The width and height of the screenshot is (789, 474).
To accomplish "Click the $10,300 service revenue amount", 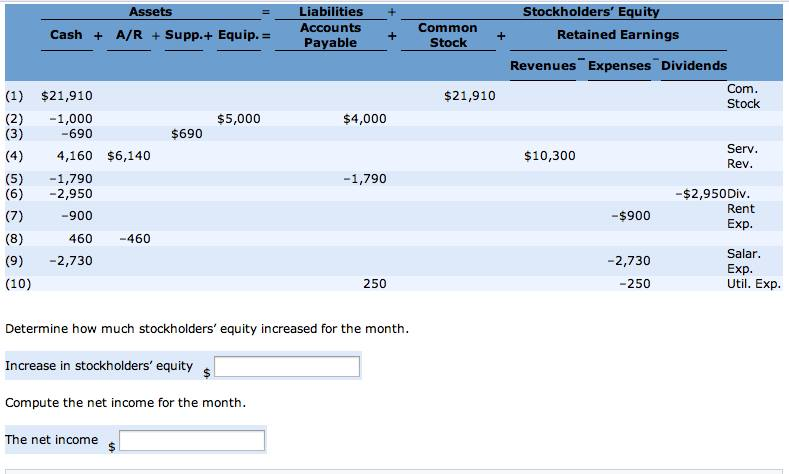I will [549, 156].
